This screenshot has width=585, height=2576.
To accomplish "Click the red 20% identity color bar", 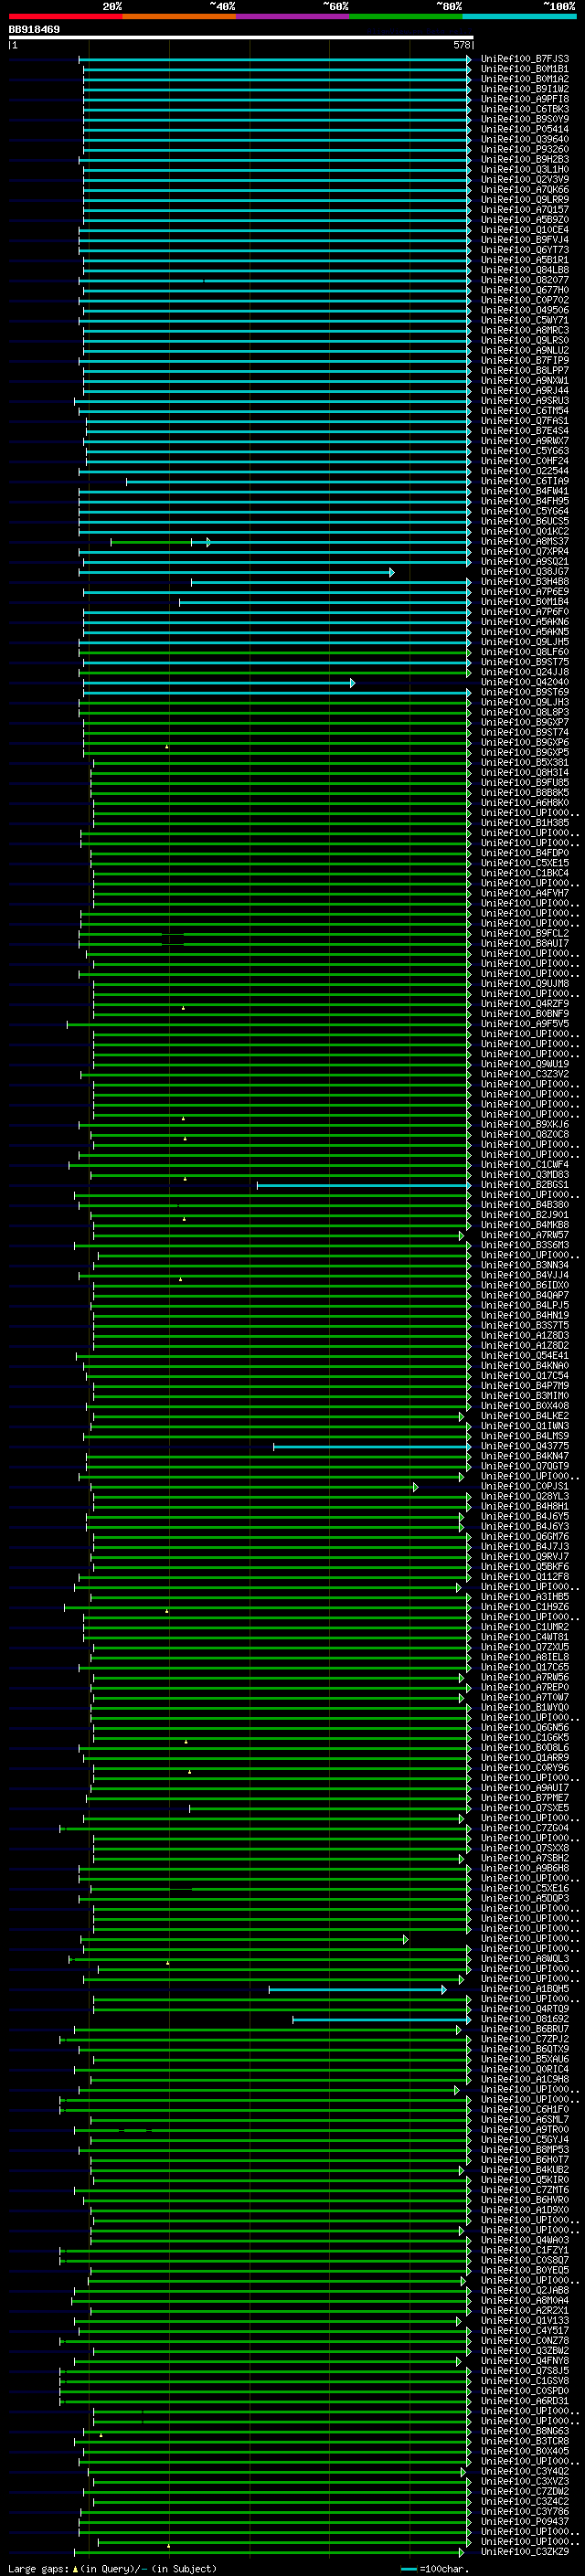I will [x=65, y=16].
